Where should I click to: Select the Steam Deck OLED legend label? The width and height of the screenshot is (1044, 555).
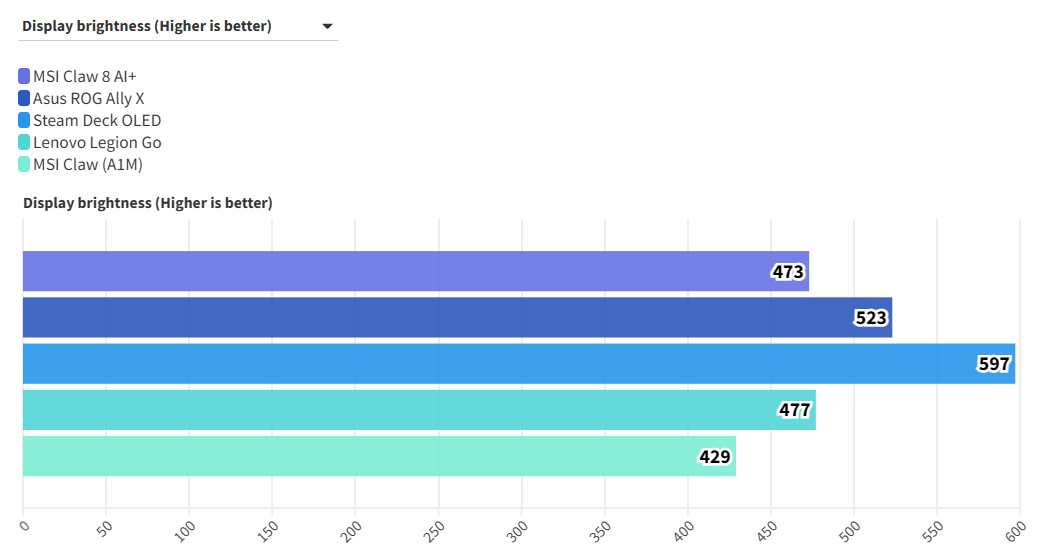[x=97, y=120]
